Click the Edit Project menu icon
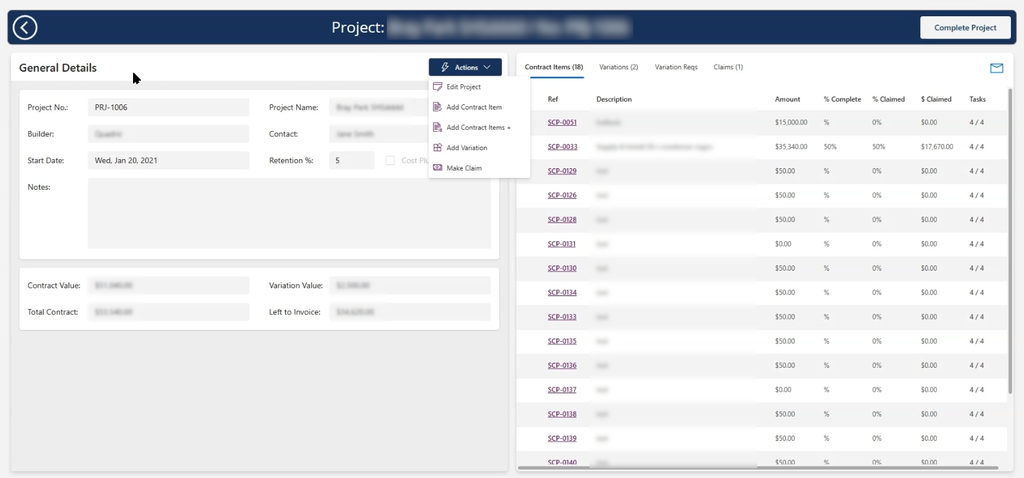1024x478 pixels. tap(438, 87)
